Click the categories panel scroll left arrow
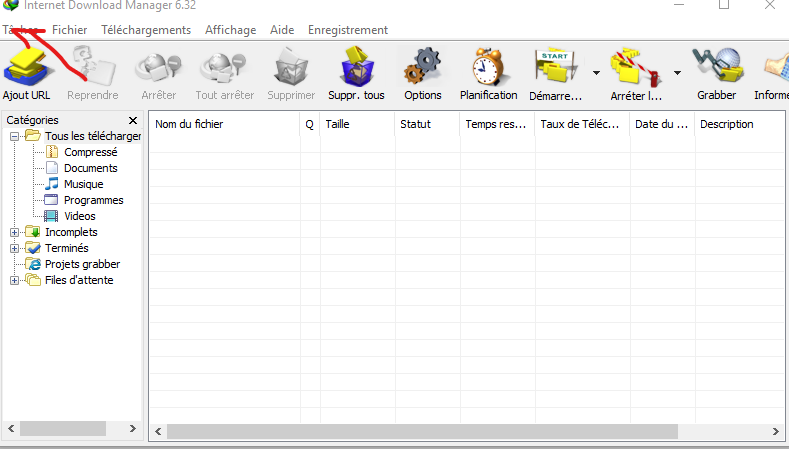Screen dimensions: 789x449 [11, 428]
